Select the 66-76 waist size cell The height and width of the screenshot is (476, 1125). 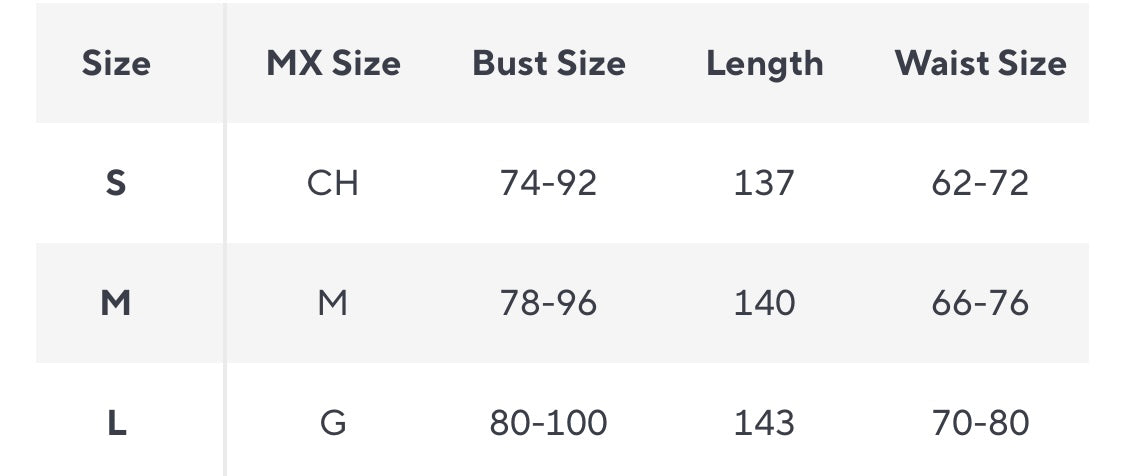(x=980, y=303)
